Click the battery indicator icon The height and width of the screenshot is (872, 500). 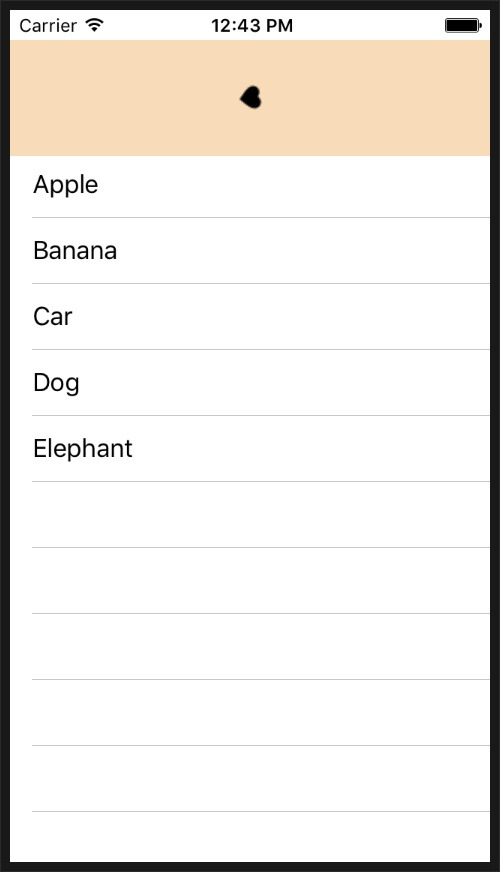pyautogui.click(x=463, y=26)
